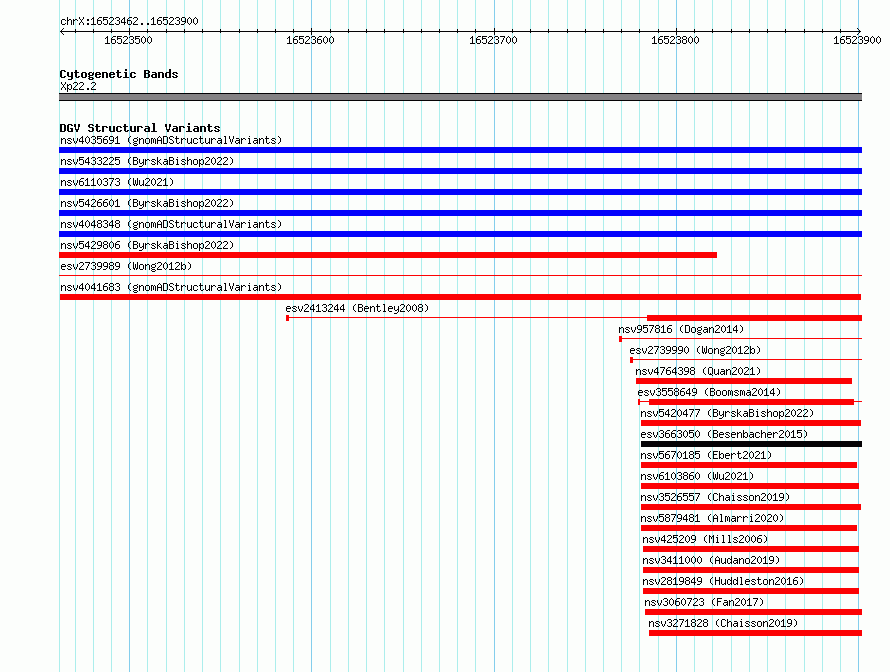890x672 pixels.
Task: Click nsv2819849 (Huddleston2016) label
Action: [723, 581]
